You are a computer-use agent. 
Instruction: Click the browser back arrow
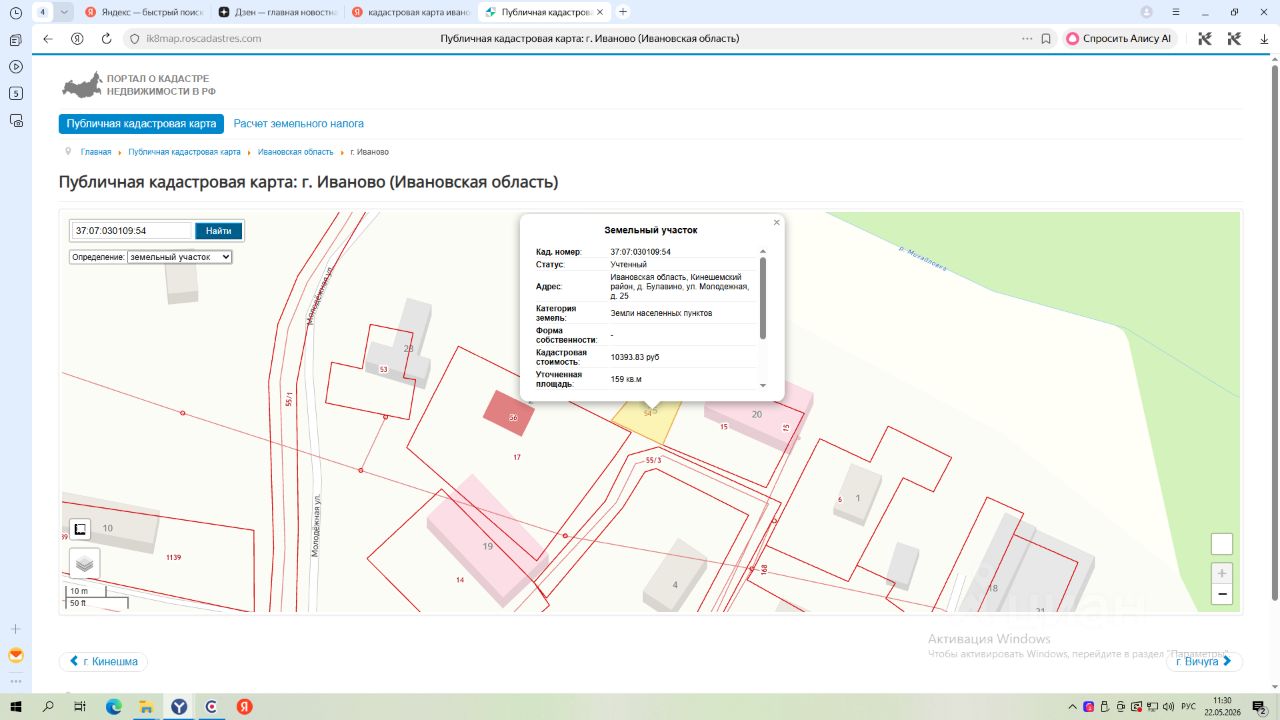pos(47,38)
